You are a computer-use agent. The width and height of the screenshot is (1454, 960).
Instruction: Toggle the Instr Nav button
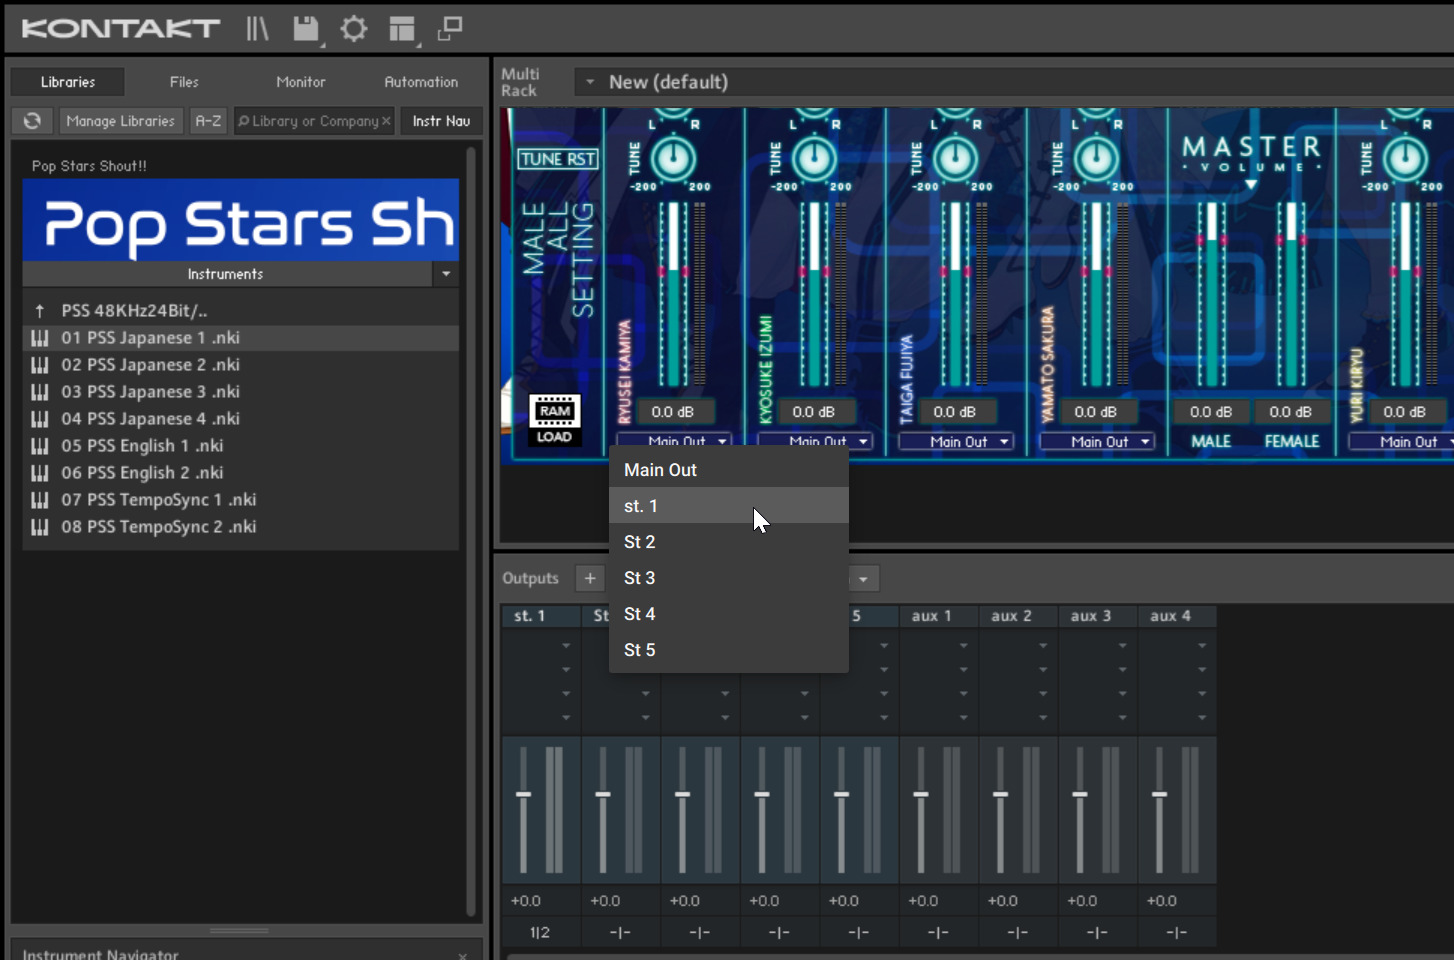tap(441, 121)
